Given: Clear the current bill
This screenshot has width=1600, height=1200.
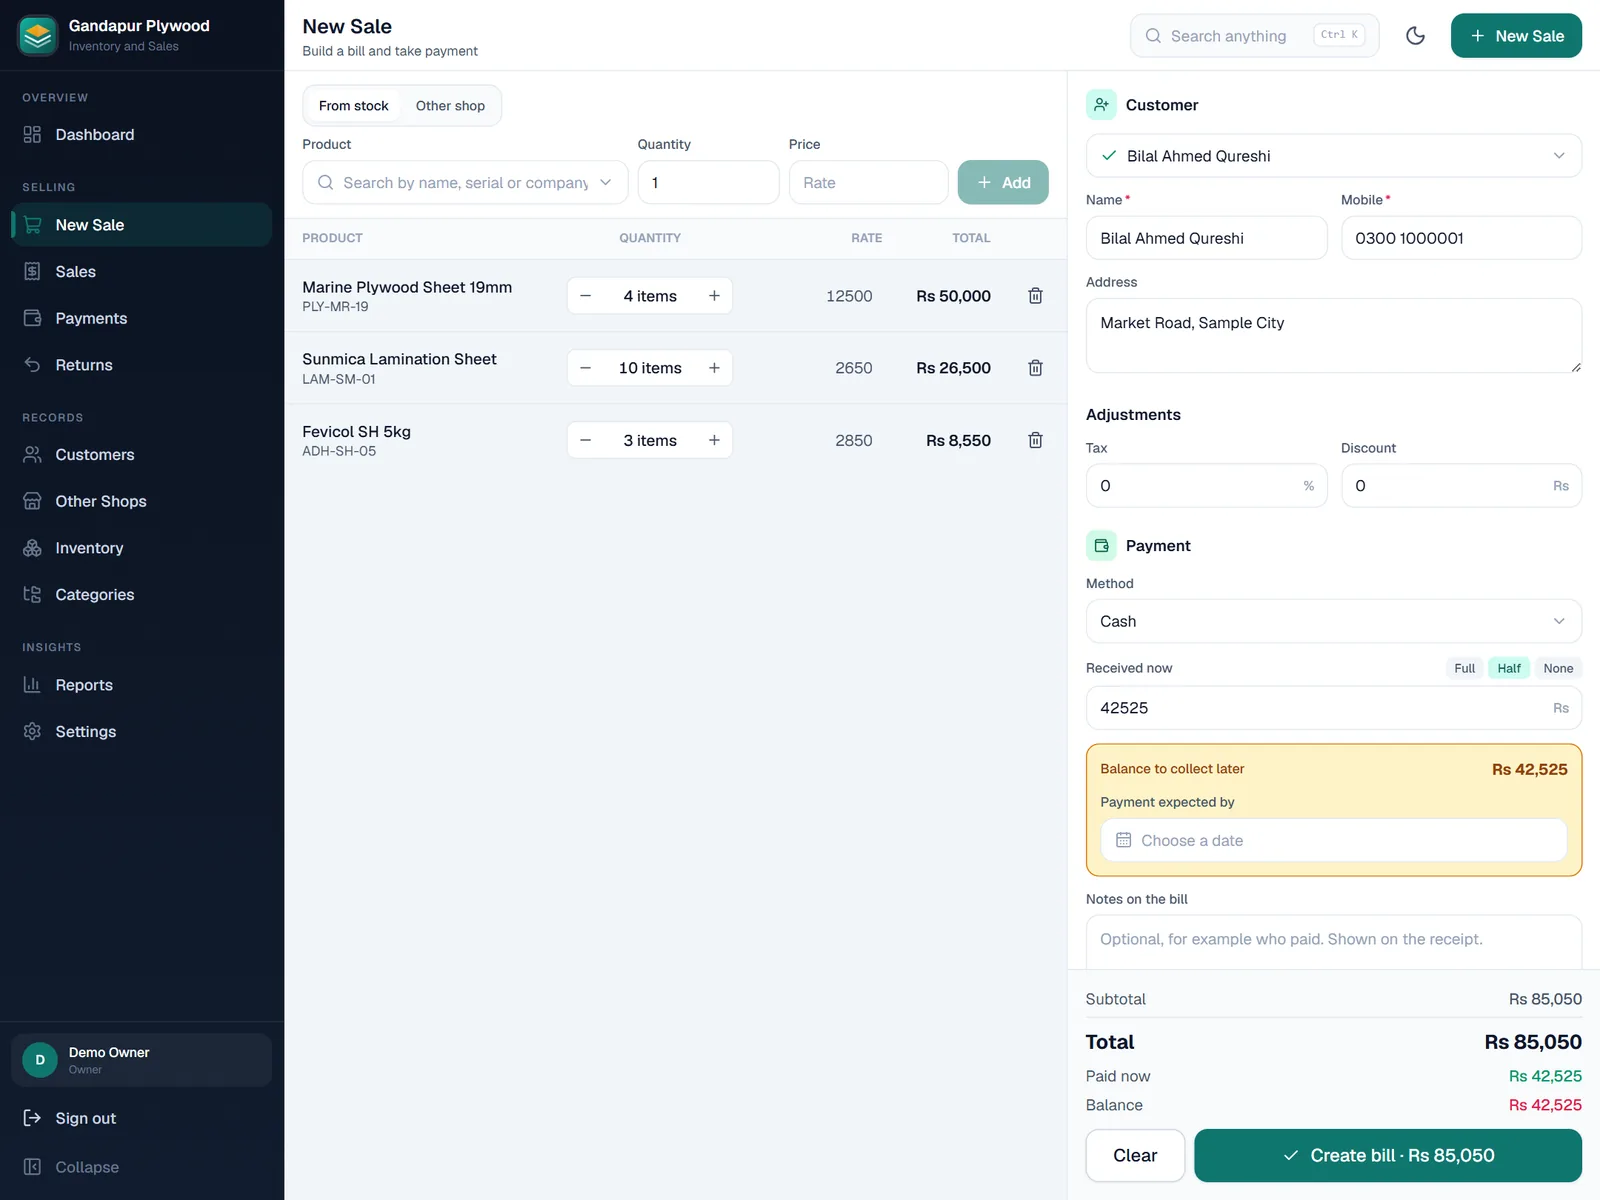Looking at the screenshot, I should tap(1135, 1156).
